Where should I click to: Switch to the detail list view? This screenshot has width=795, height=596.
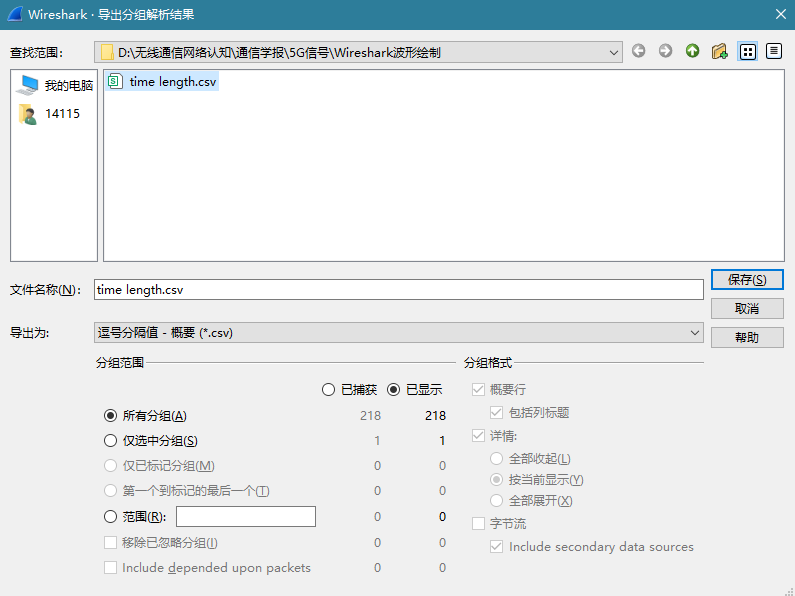(774, 51)
